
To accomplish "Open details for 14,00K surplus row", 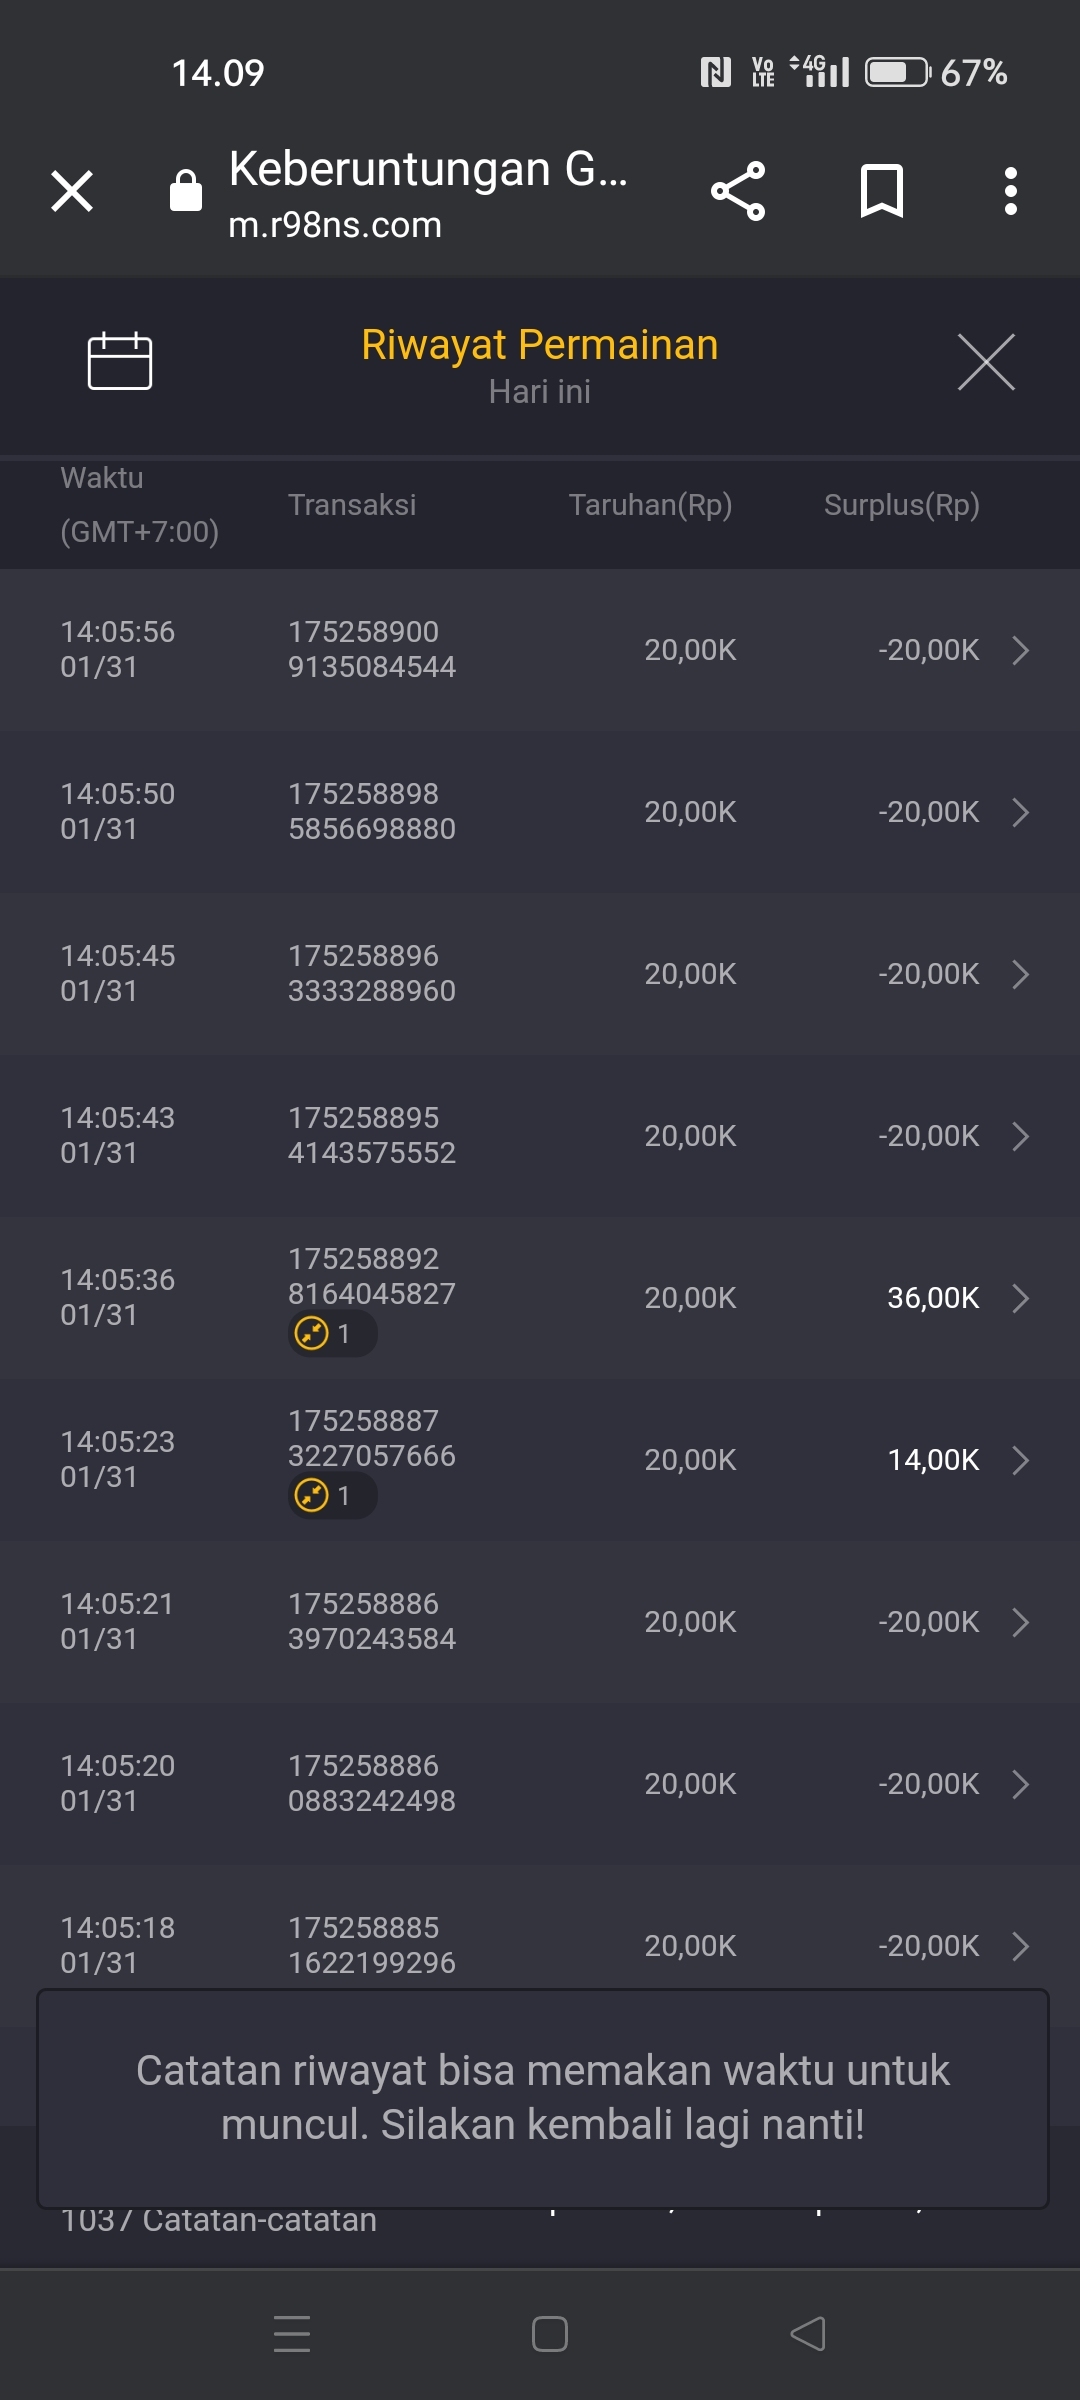I will click(x=1020, y=1460).
